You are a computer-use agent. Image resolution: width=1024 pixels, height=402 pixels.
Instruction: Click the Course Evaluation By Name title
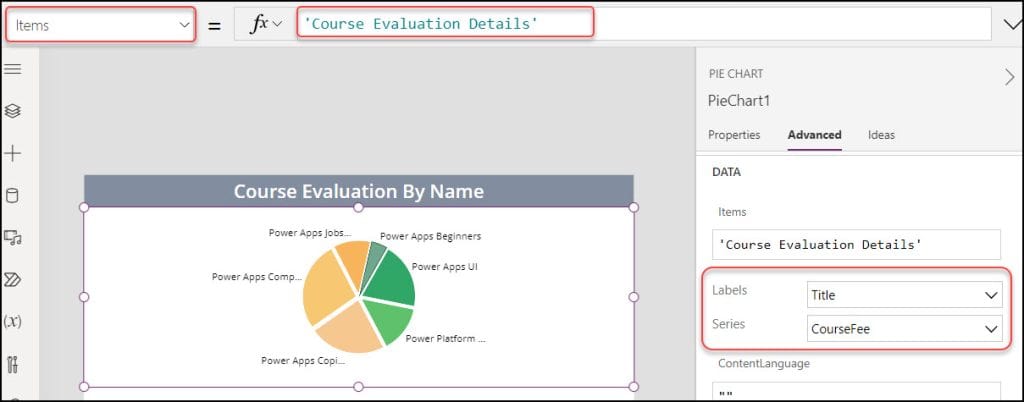pyautogui.click(x=359, y=191)
